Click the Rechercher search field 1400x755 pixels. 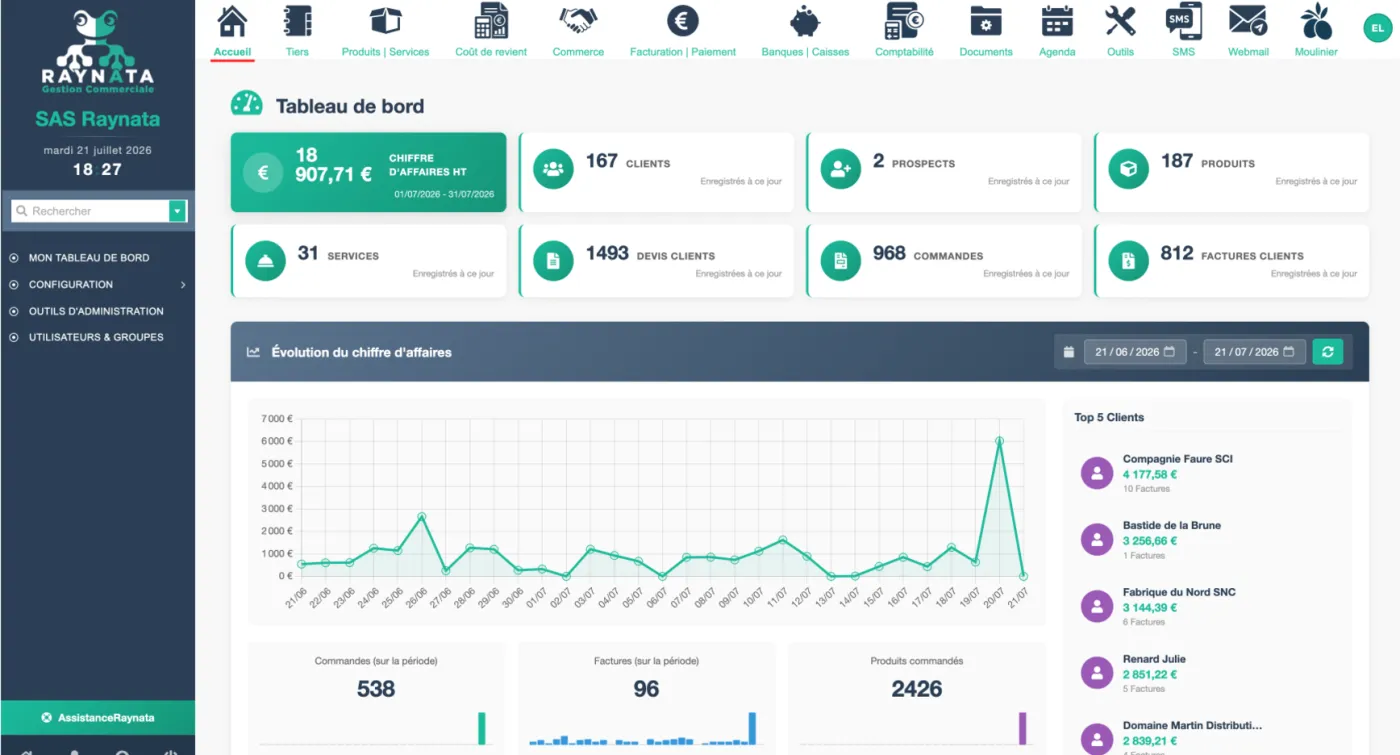pos(91,211)
